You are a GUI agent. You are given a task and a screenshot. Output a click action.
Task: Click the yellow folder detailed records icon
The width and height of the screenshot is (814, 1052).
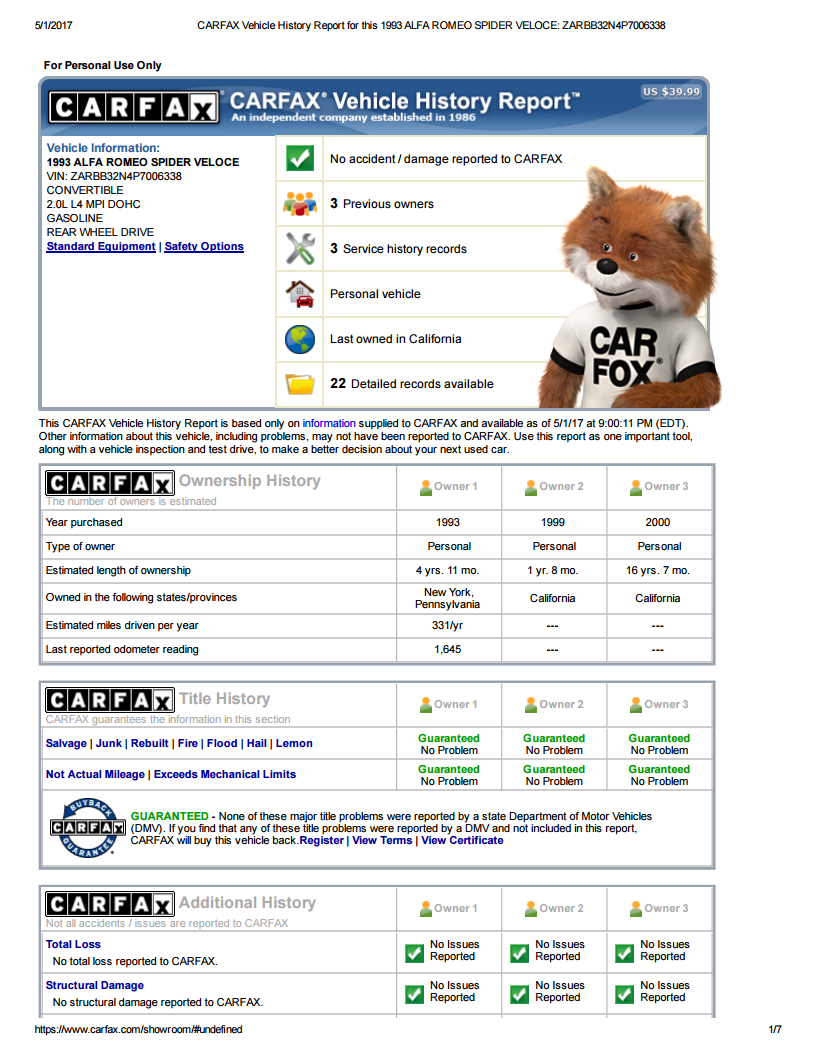tap(299, 384)
